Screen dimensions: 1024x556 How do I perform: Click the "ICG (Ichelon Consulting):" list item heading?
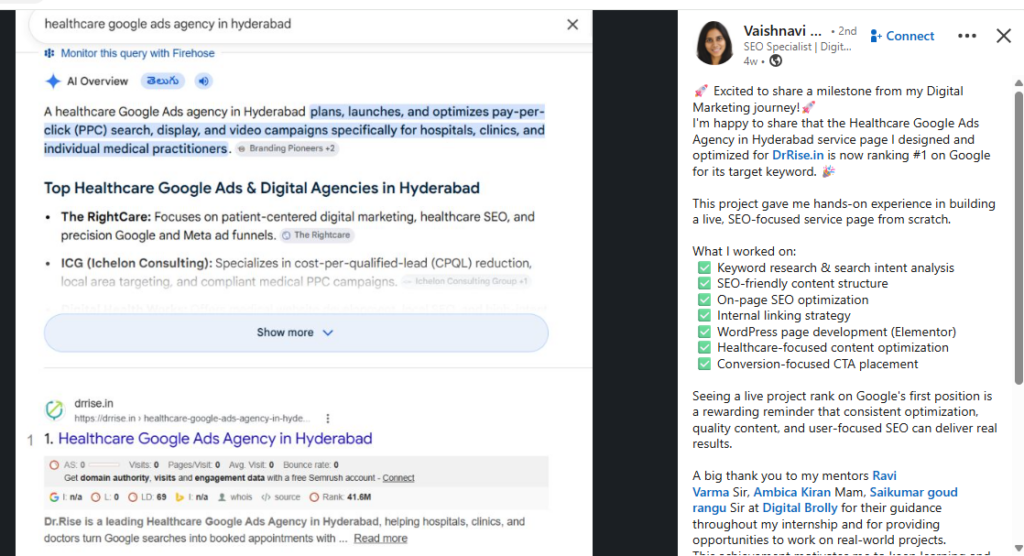coord(136,263)
